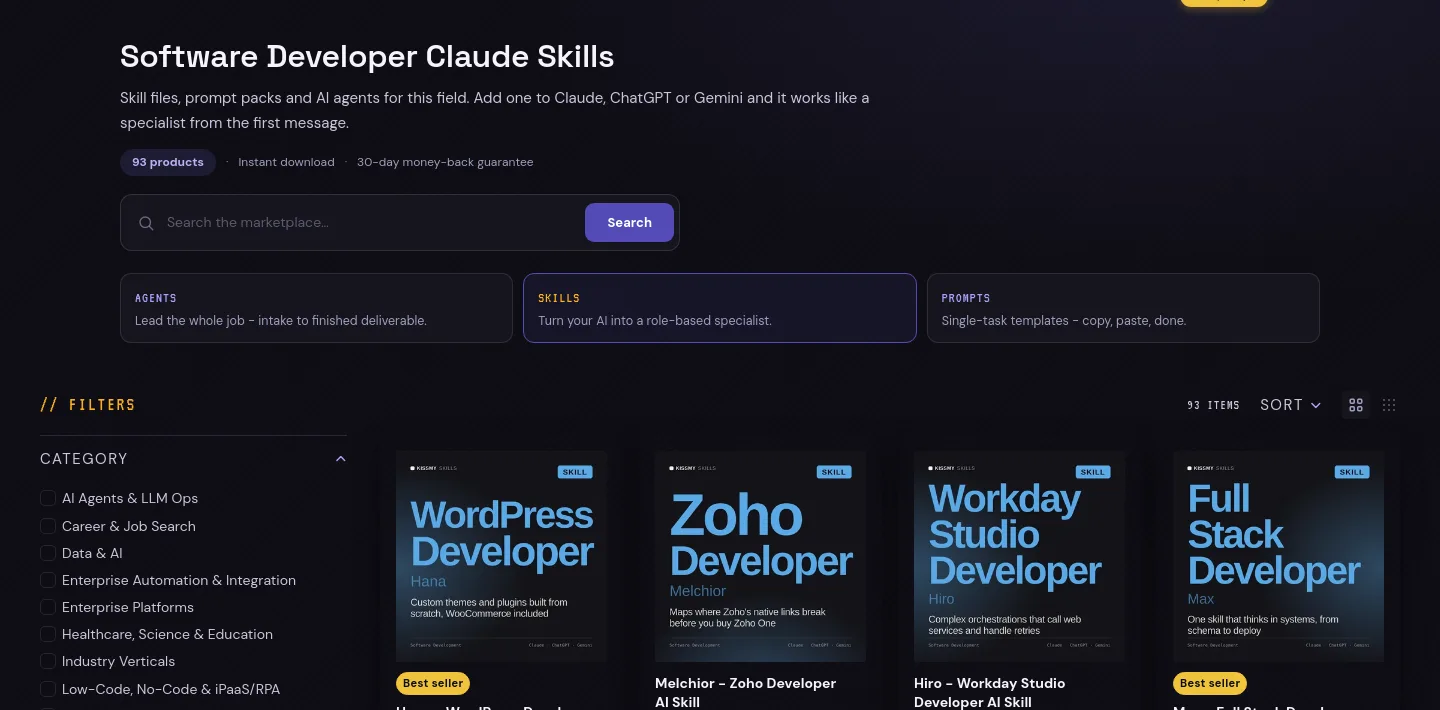Click the 93 products badge
Image resolution: width=1440 pixels, height=710 pixels.
coord(168,162)
